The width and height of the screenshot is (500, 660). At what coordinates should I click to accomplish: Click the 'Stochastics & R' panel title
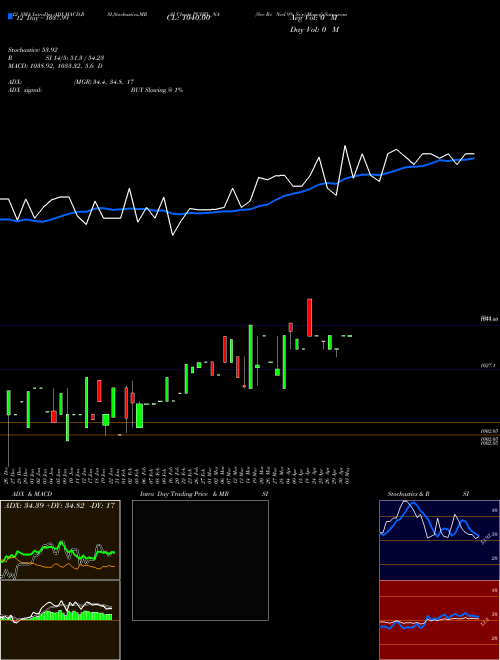pos(408,494)
